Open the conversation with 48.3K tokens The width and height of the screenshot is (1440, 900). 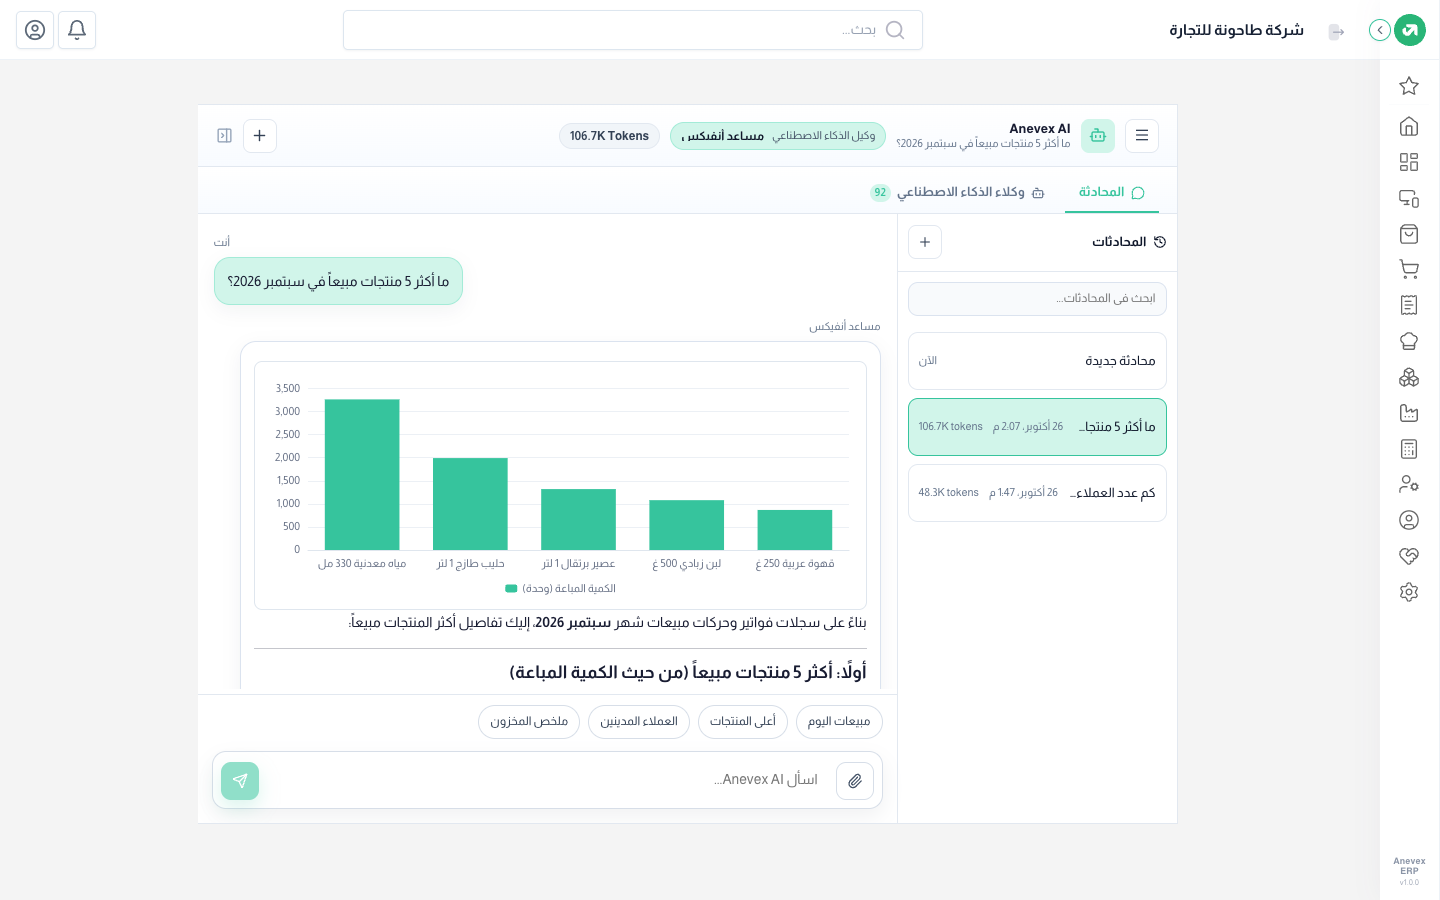[1037, 493]
